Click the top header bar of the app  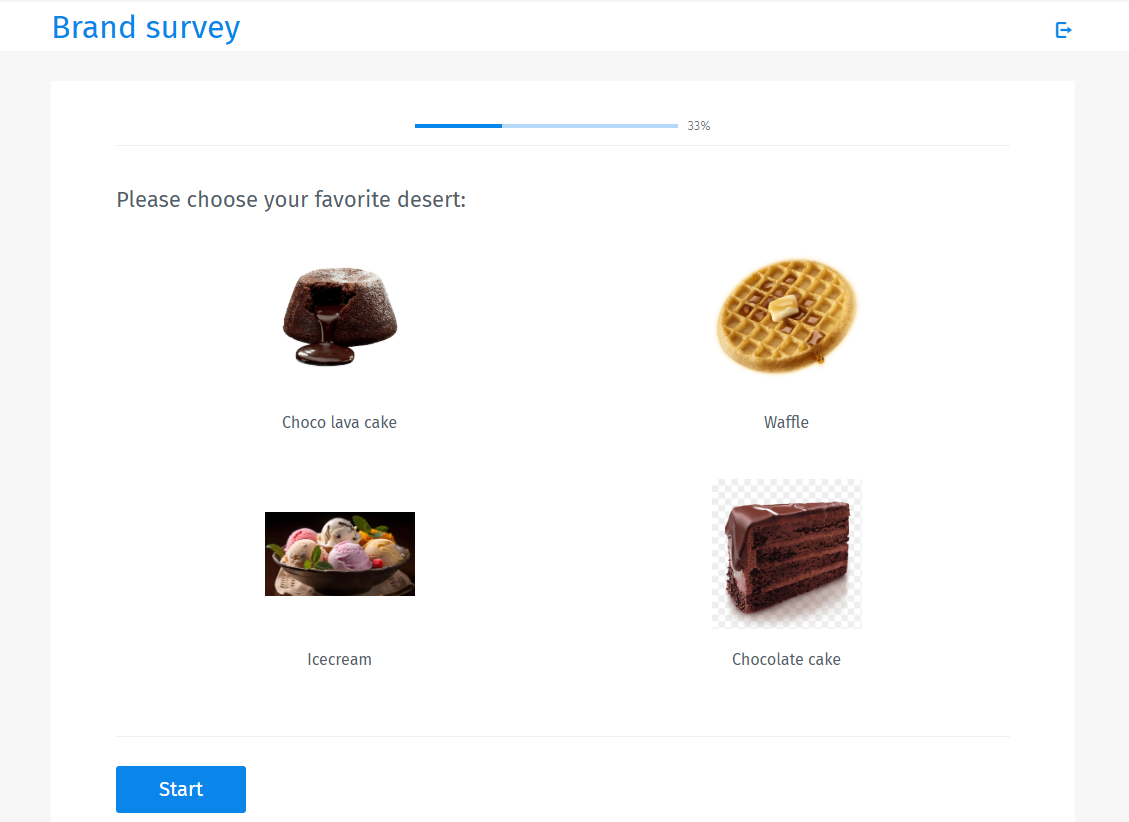(564, 27)
